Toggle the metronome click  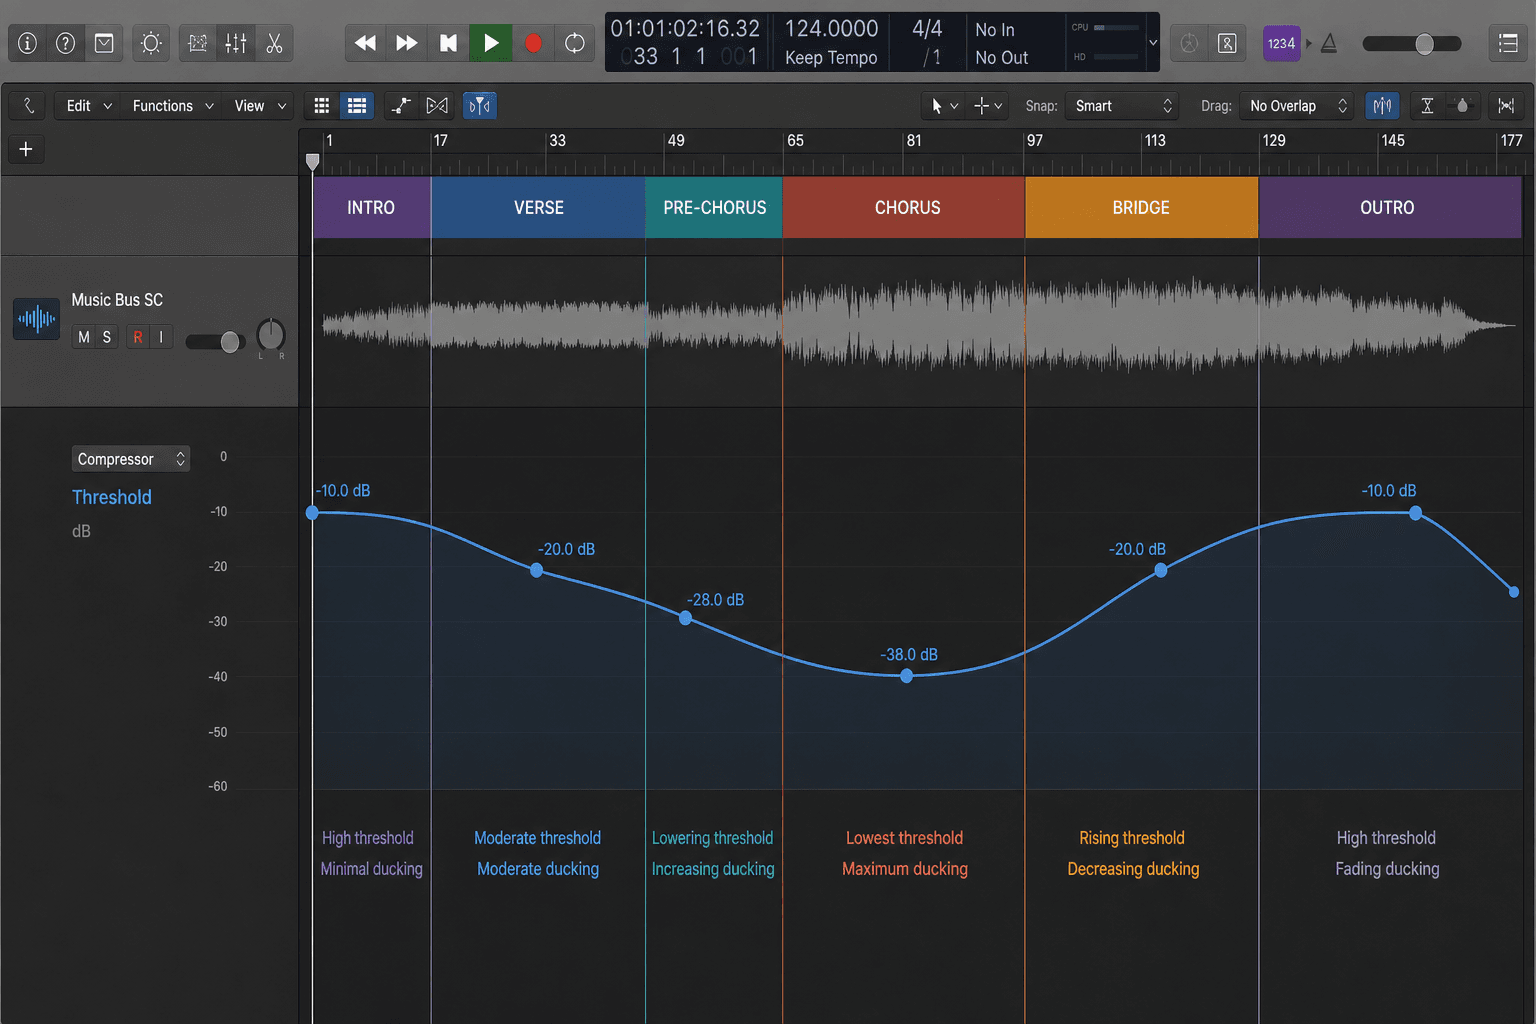tap(1329, 43)
